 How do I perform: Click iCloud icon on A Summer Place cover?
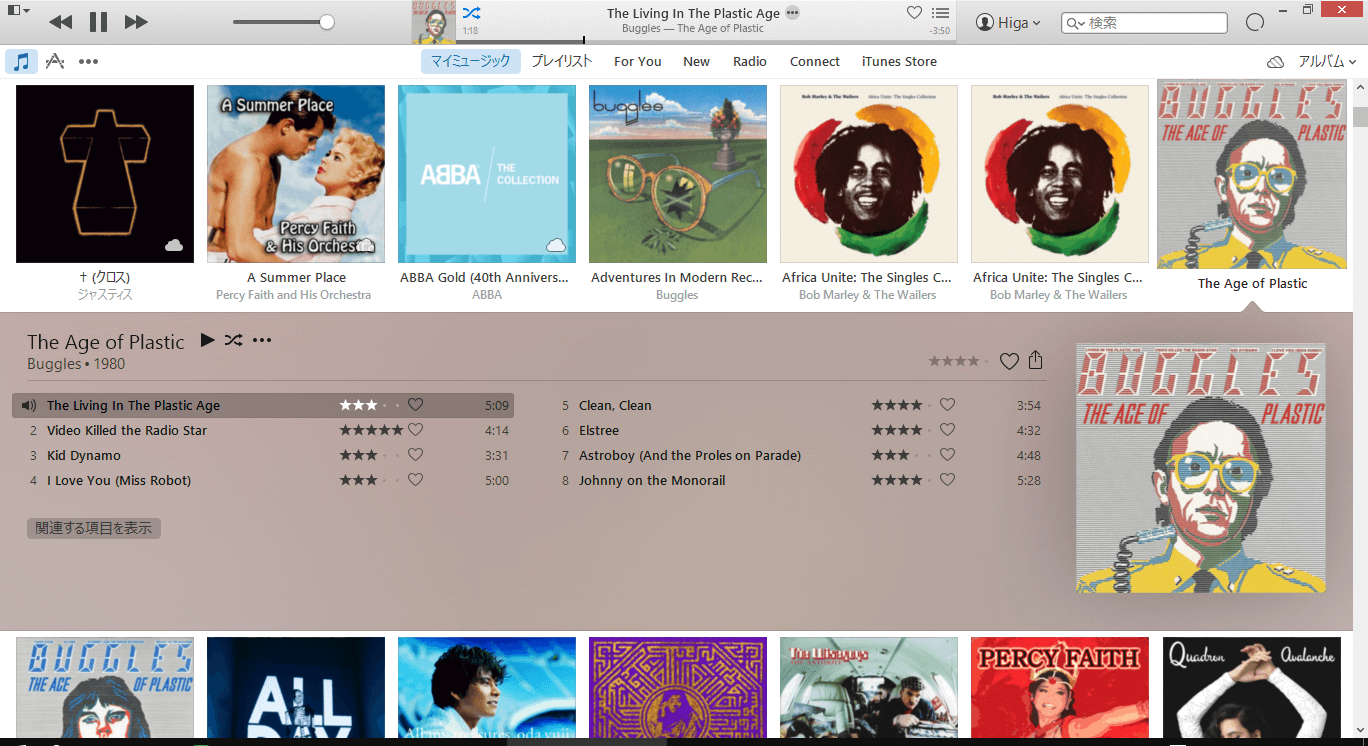(365, 245)
